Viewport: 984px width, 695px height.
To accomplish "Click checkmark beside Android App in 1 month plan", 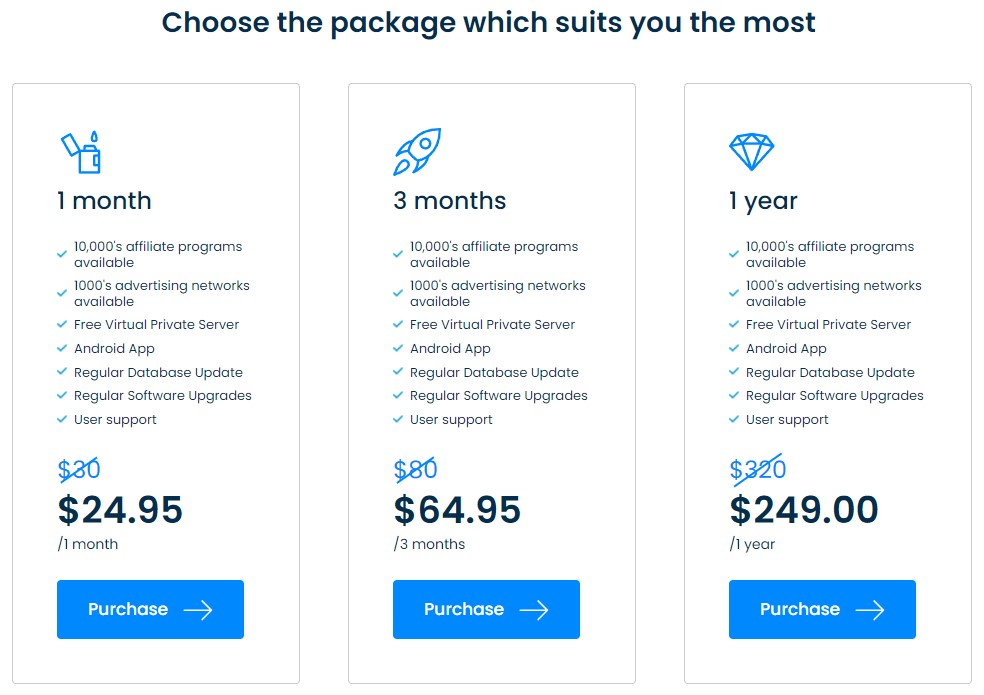I will coord(62,348).
